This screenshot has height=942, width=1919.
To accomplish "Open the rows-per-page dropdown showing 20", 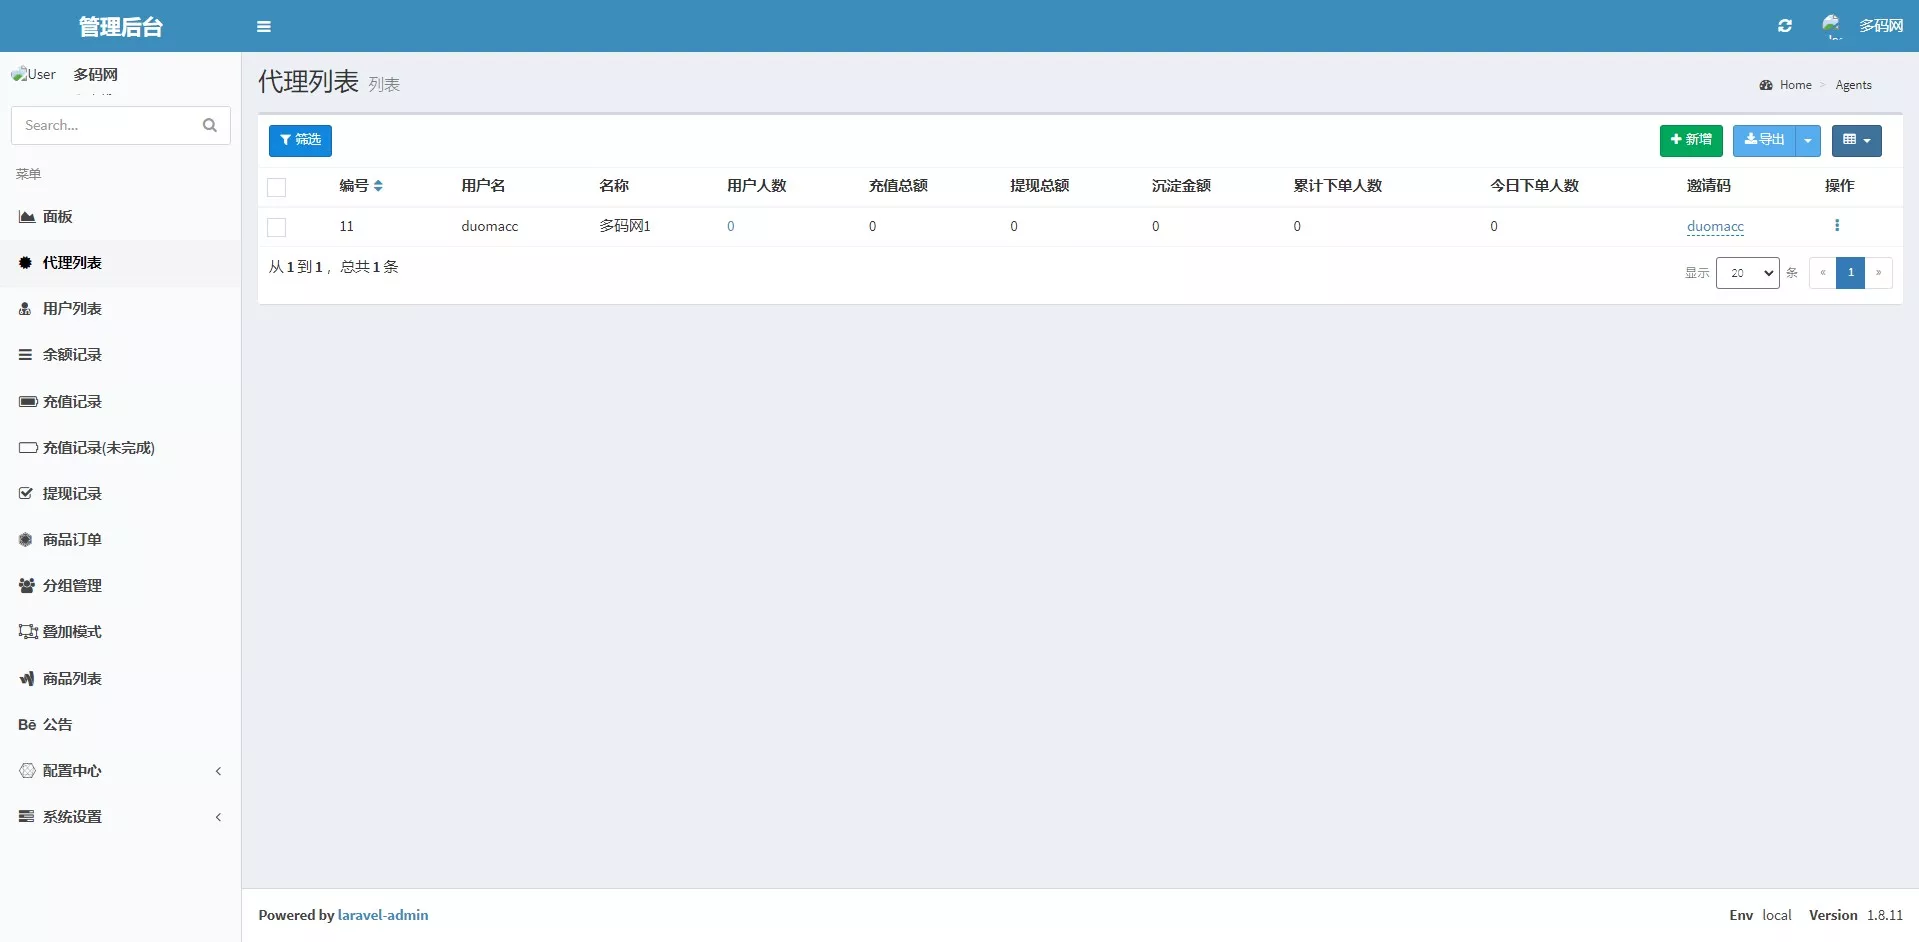I will pyautogui.click(x=1747, y=273).
